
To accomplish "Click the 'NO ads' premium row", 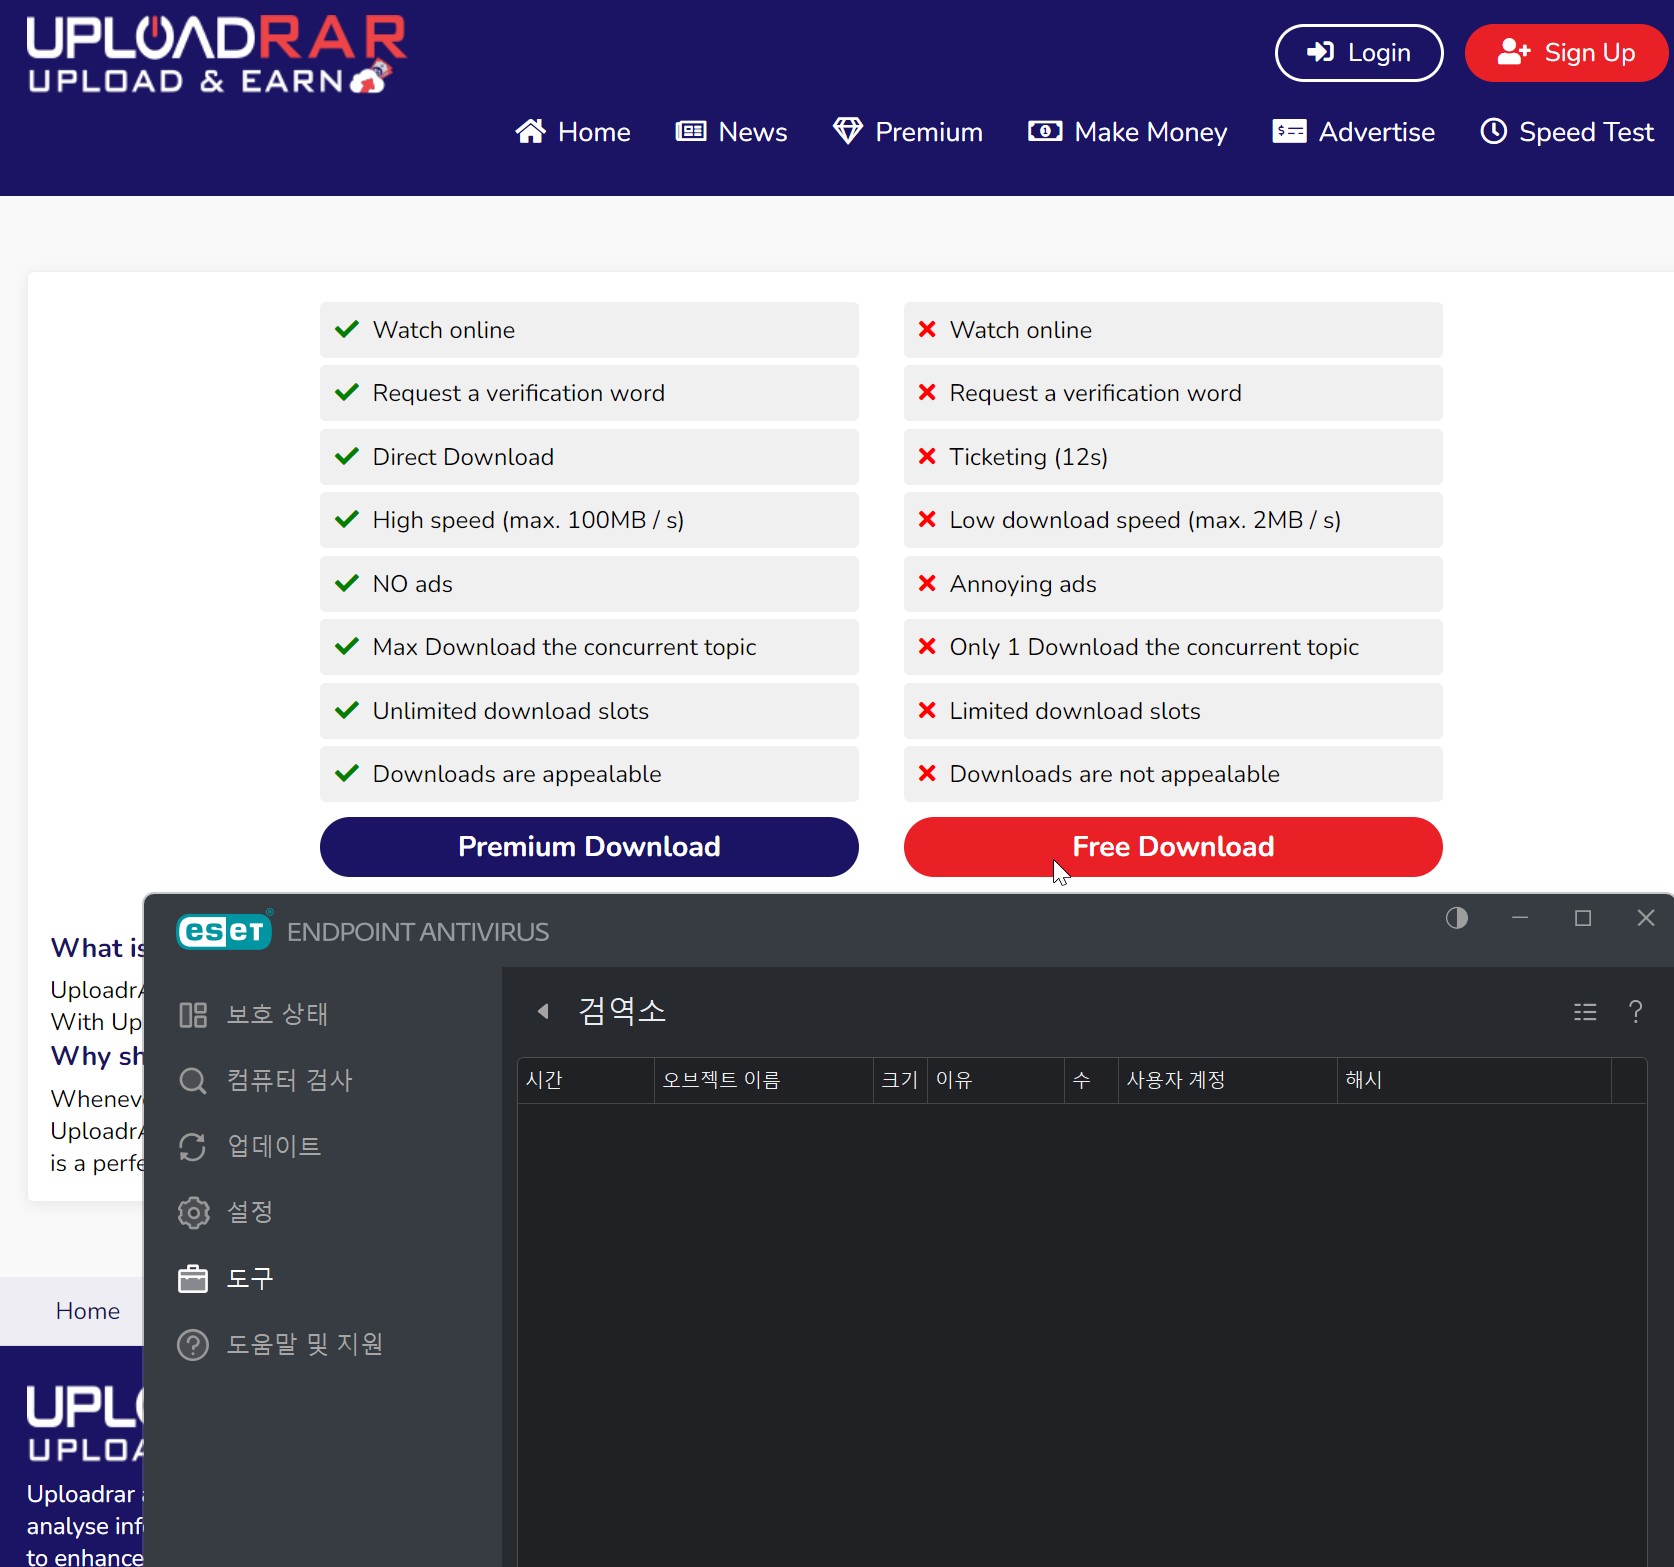I will 589,584.
